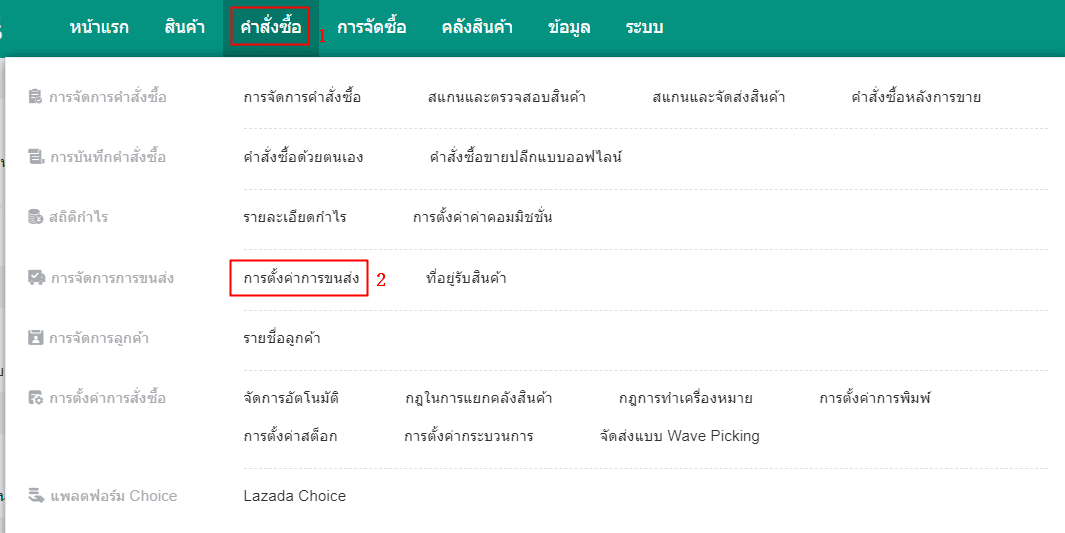Click the แพลตฟอร์ม Choice category icon

(36, 496)
